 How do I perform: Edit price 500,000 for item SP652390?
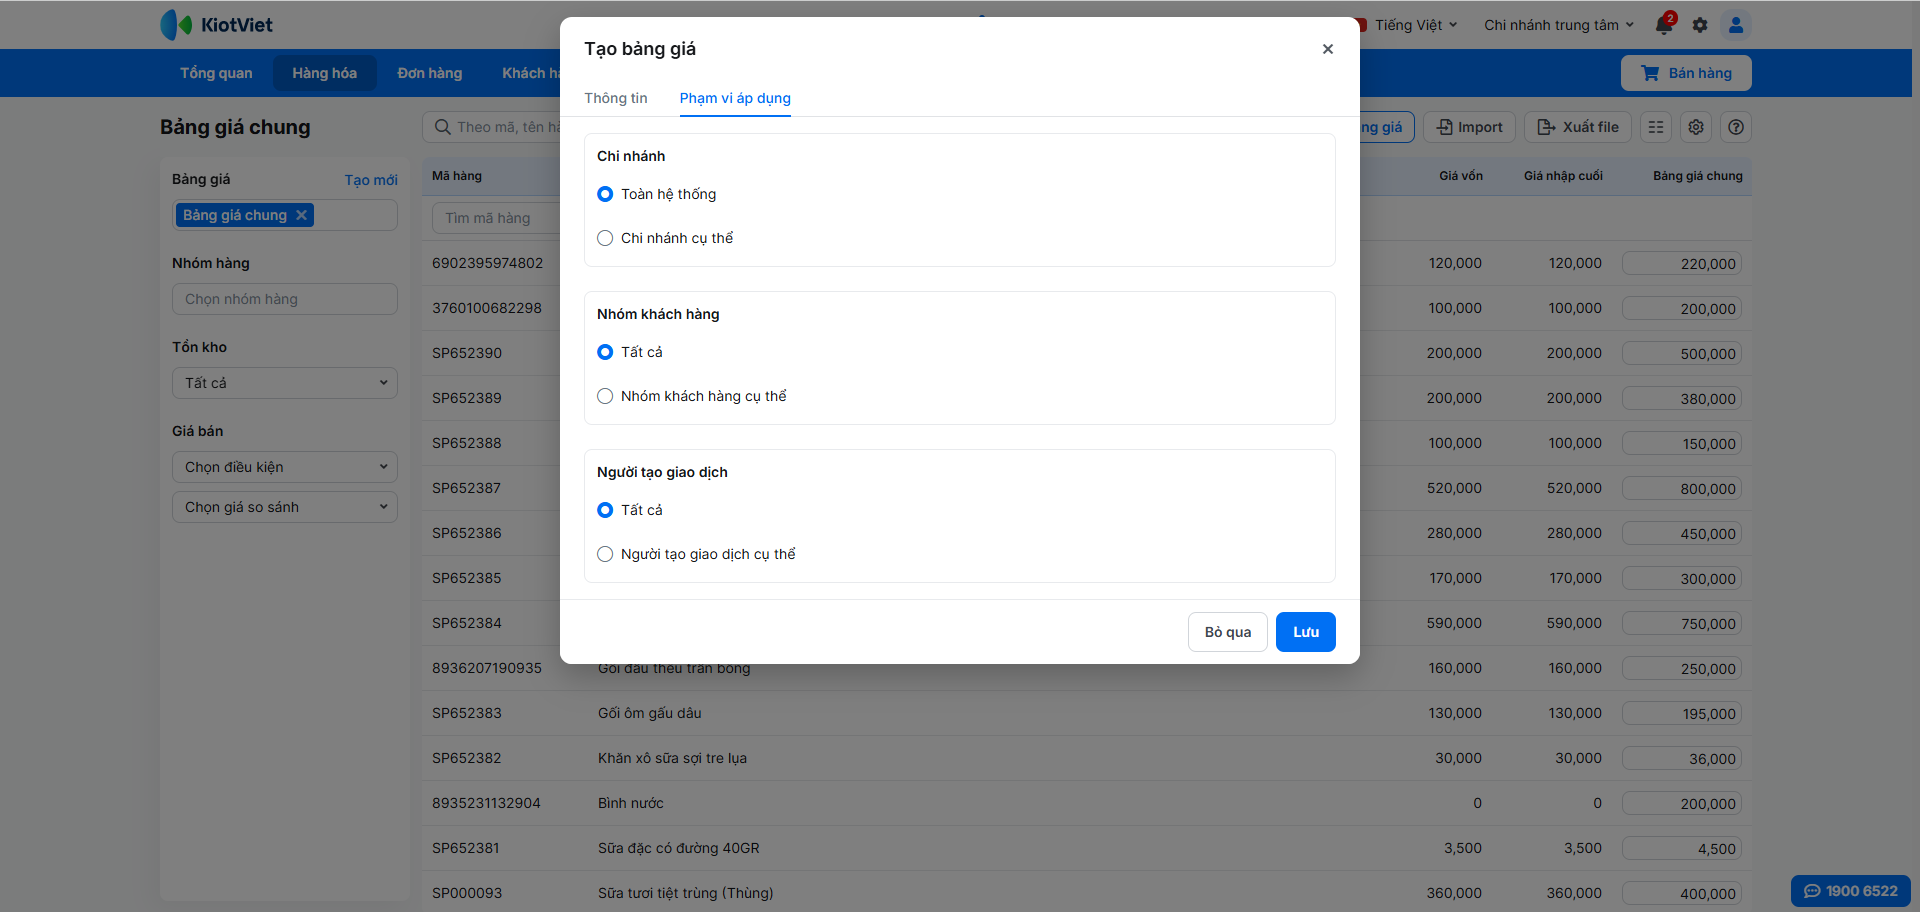[x=1682, y=354]
